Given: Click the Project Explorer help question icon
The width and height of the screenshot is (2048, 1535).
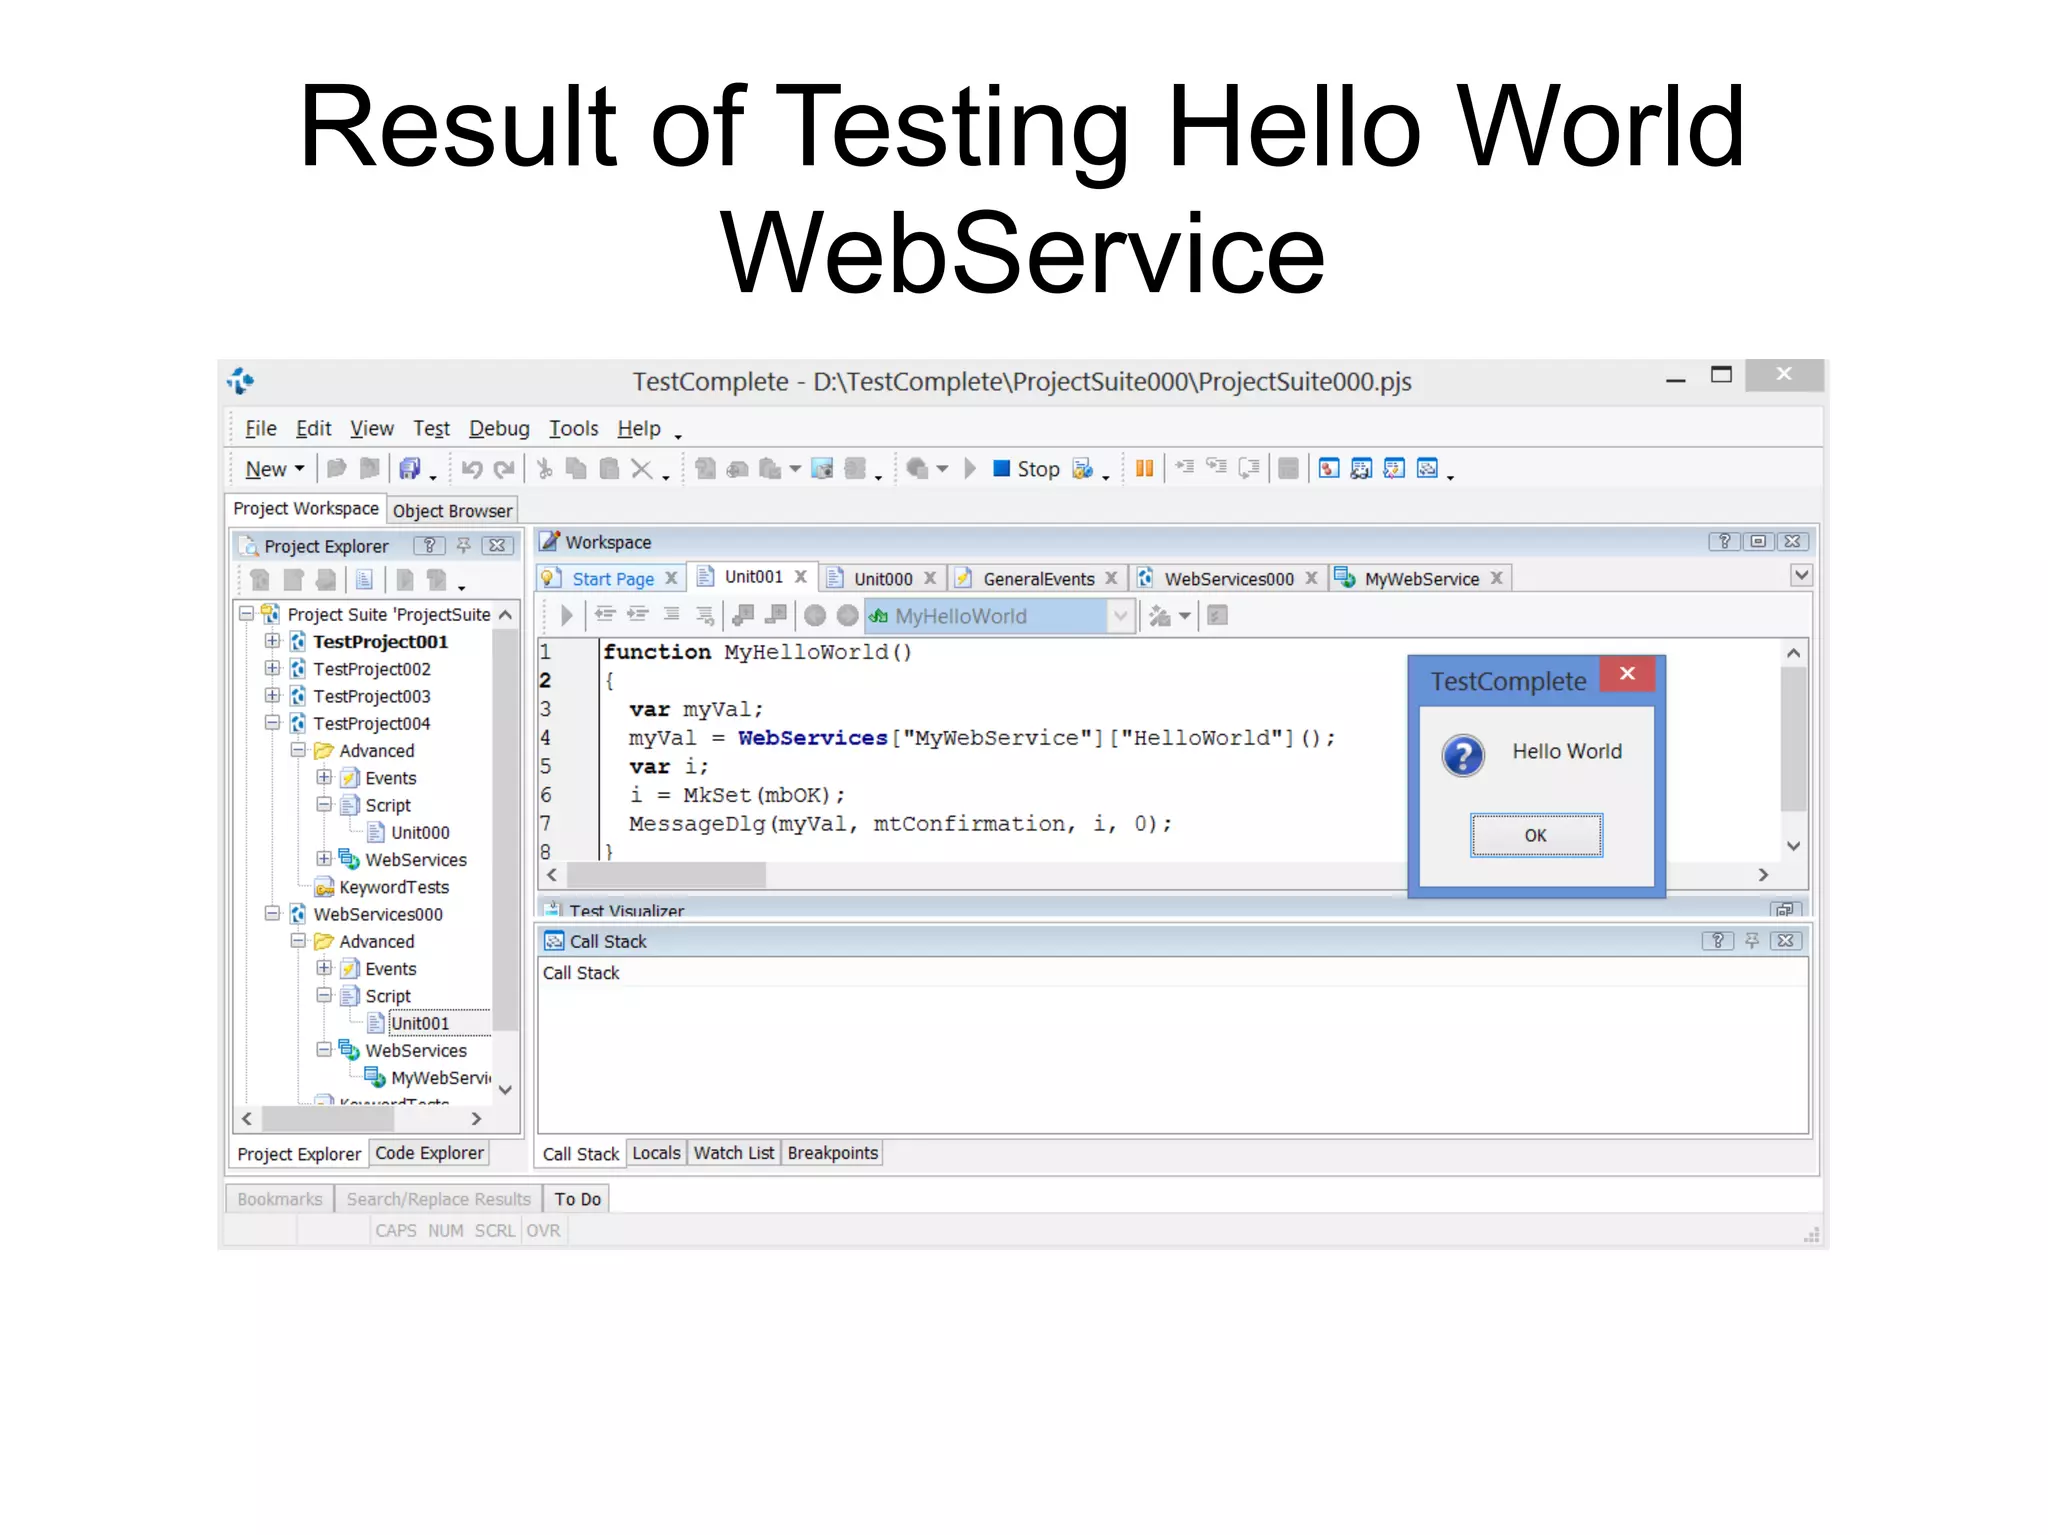Looking at the screenshot, I should [429, 546].
